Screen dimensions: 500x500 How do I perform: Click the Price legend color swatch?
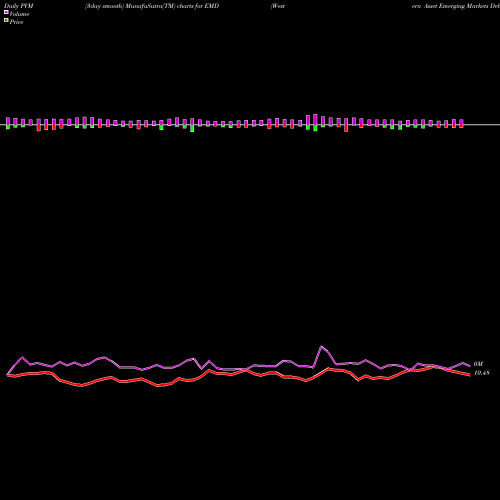(x=6, y=21)
